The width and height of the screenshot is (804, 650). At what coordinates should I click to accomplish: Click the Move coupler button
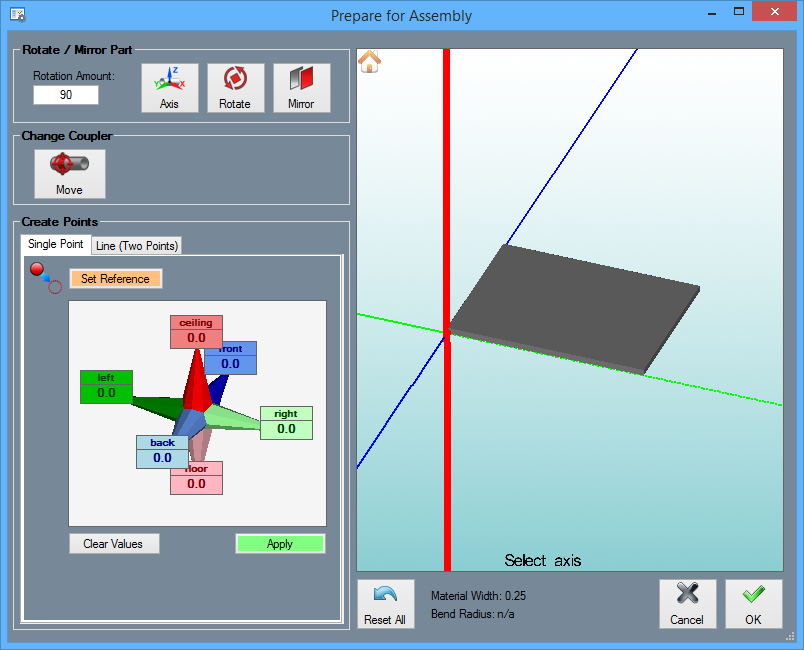point(70,174)
